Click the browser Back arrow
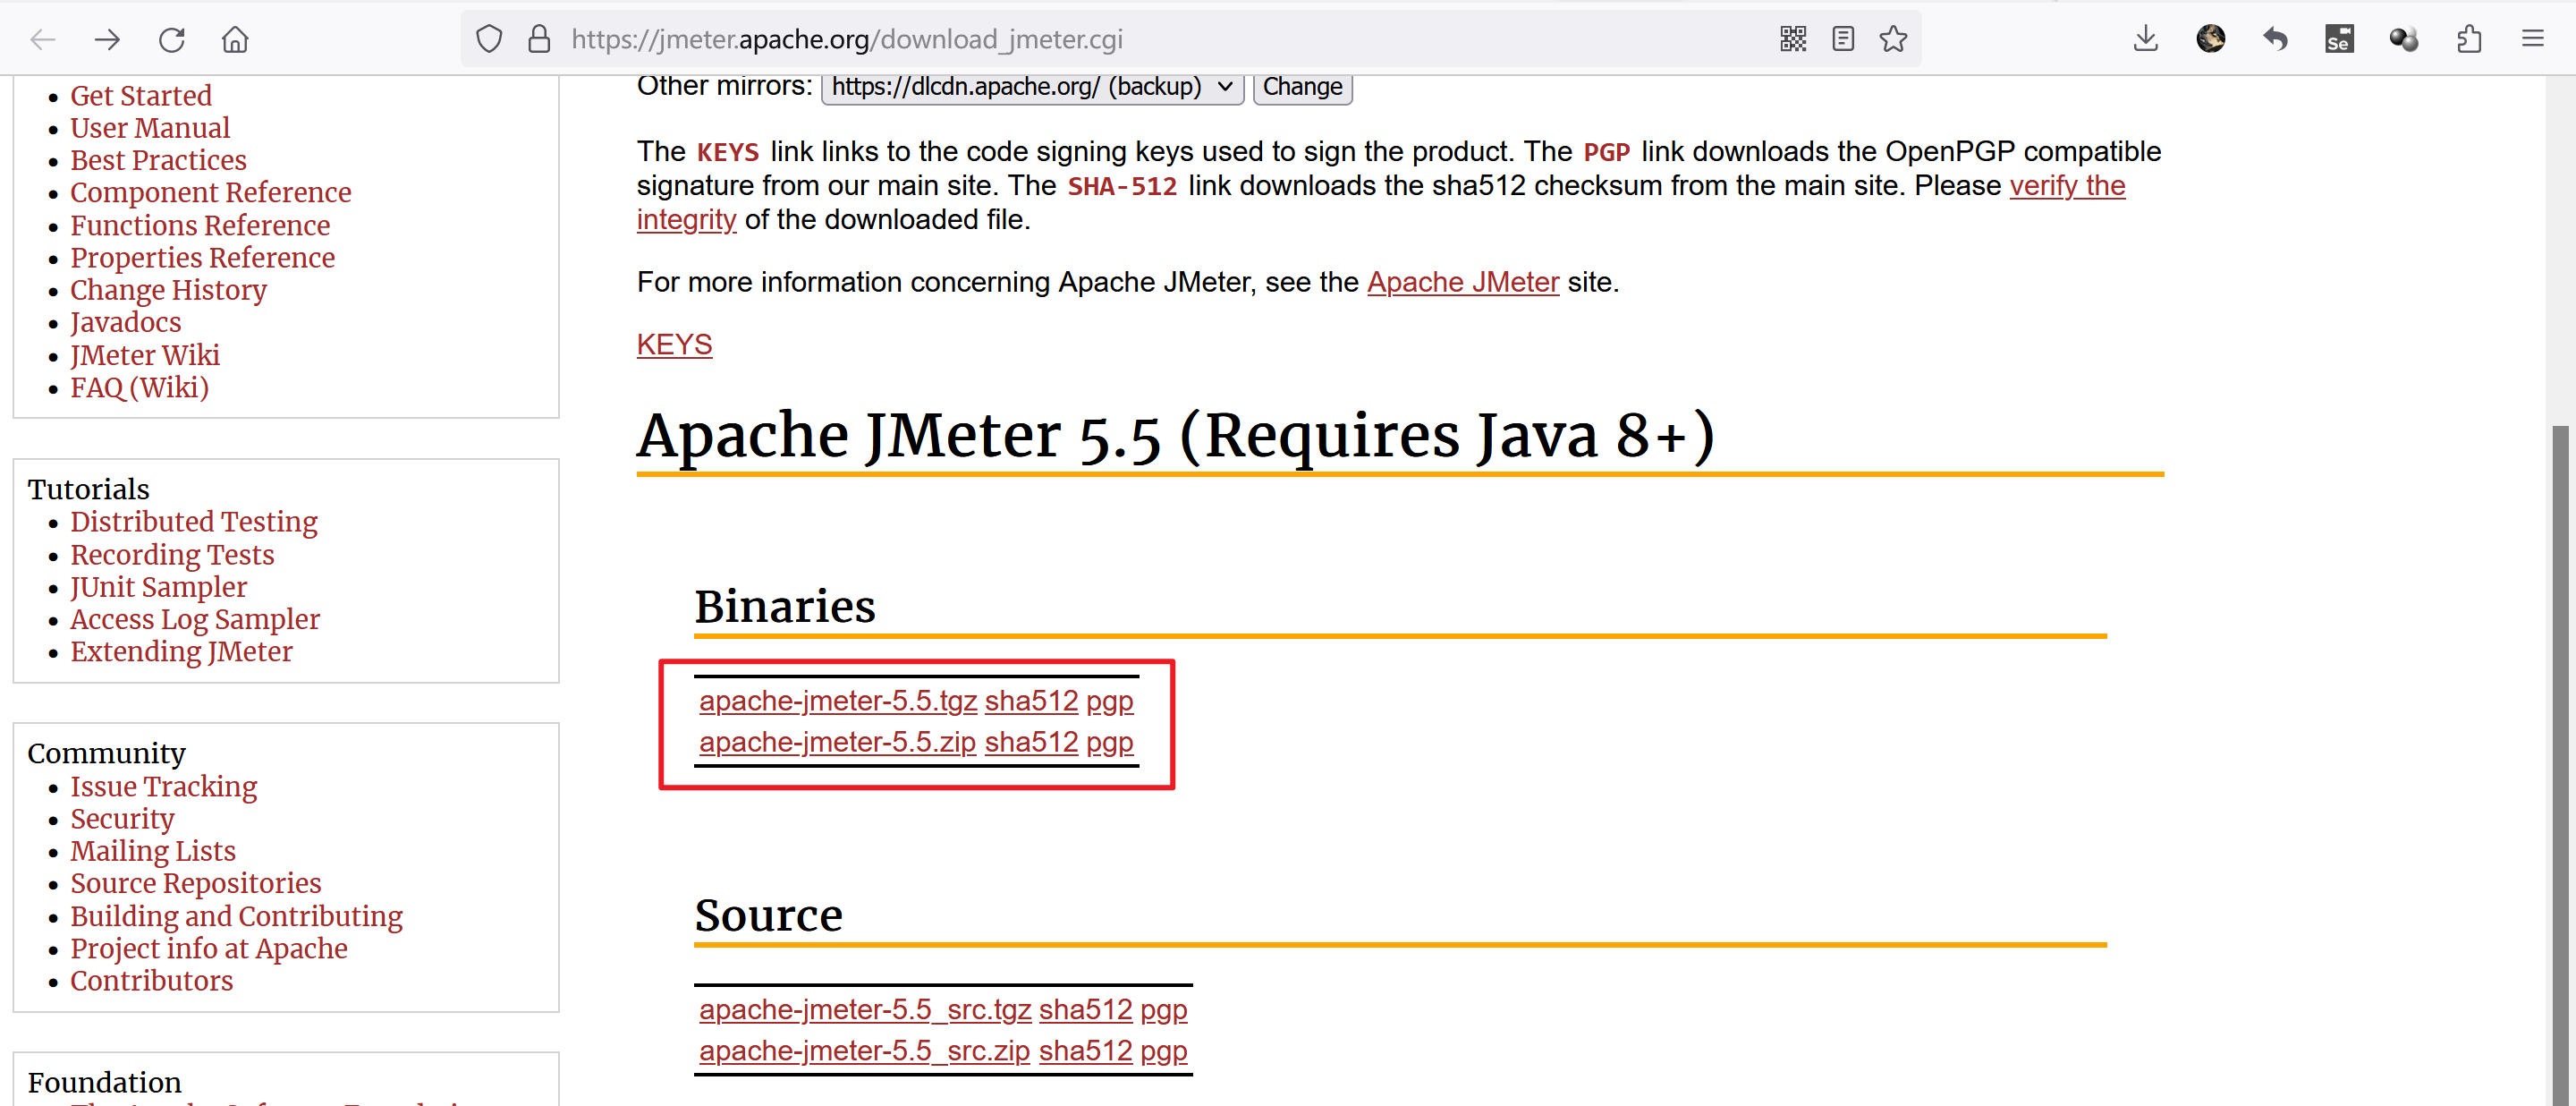The width and height of the screenshot is (2576, 1106). pos(42,39)
